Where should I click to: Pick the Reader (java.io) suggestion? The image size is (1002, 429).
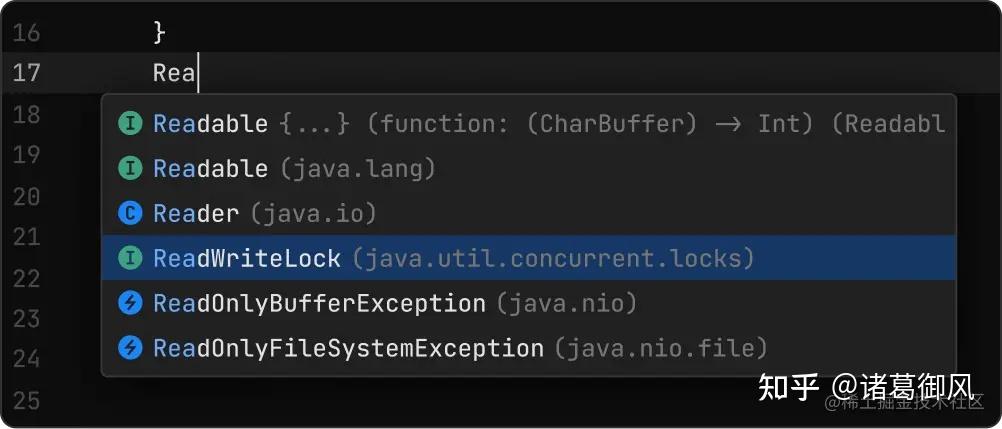coord(264,213)
